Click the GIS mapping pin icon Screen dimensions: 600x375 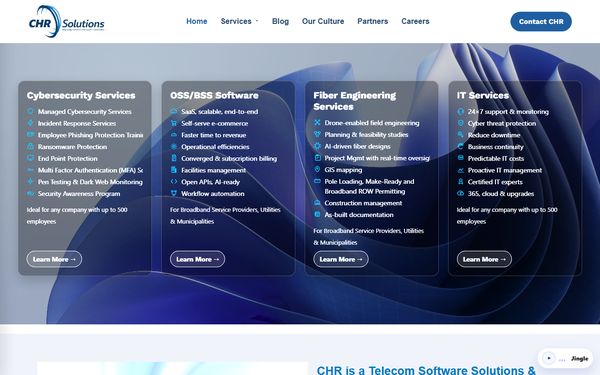317,170
